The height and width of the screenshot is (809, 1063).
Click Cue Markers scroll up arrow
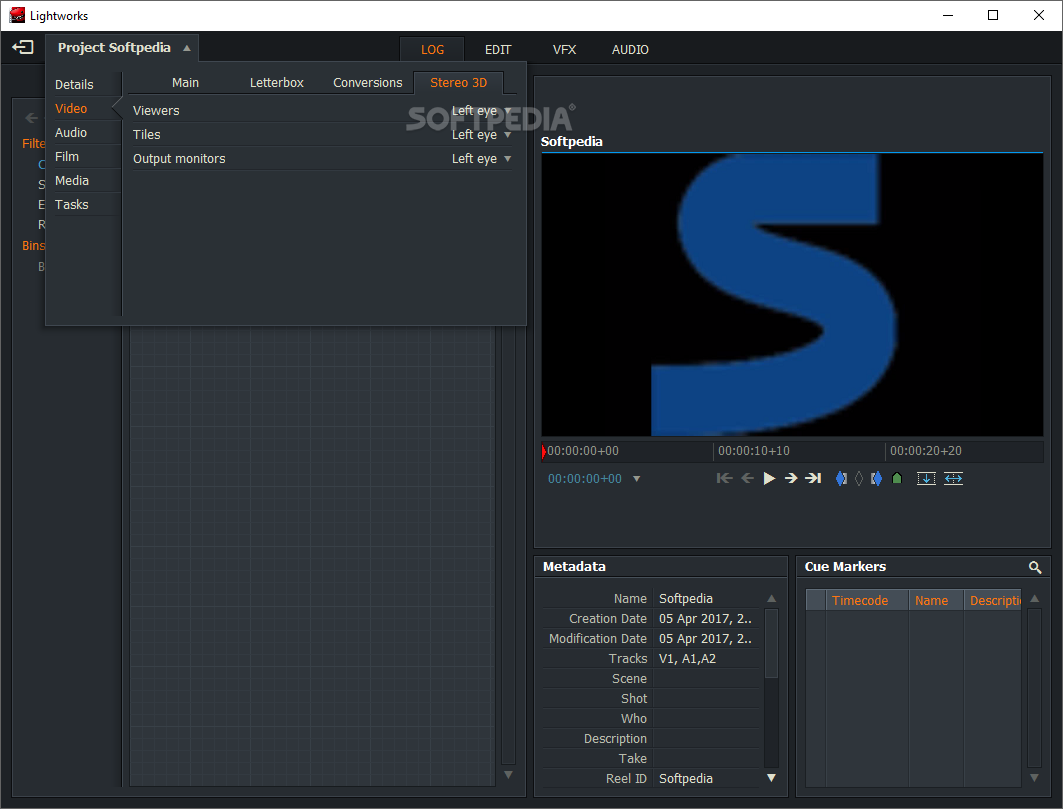click(1035, 599)
